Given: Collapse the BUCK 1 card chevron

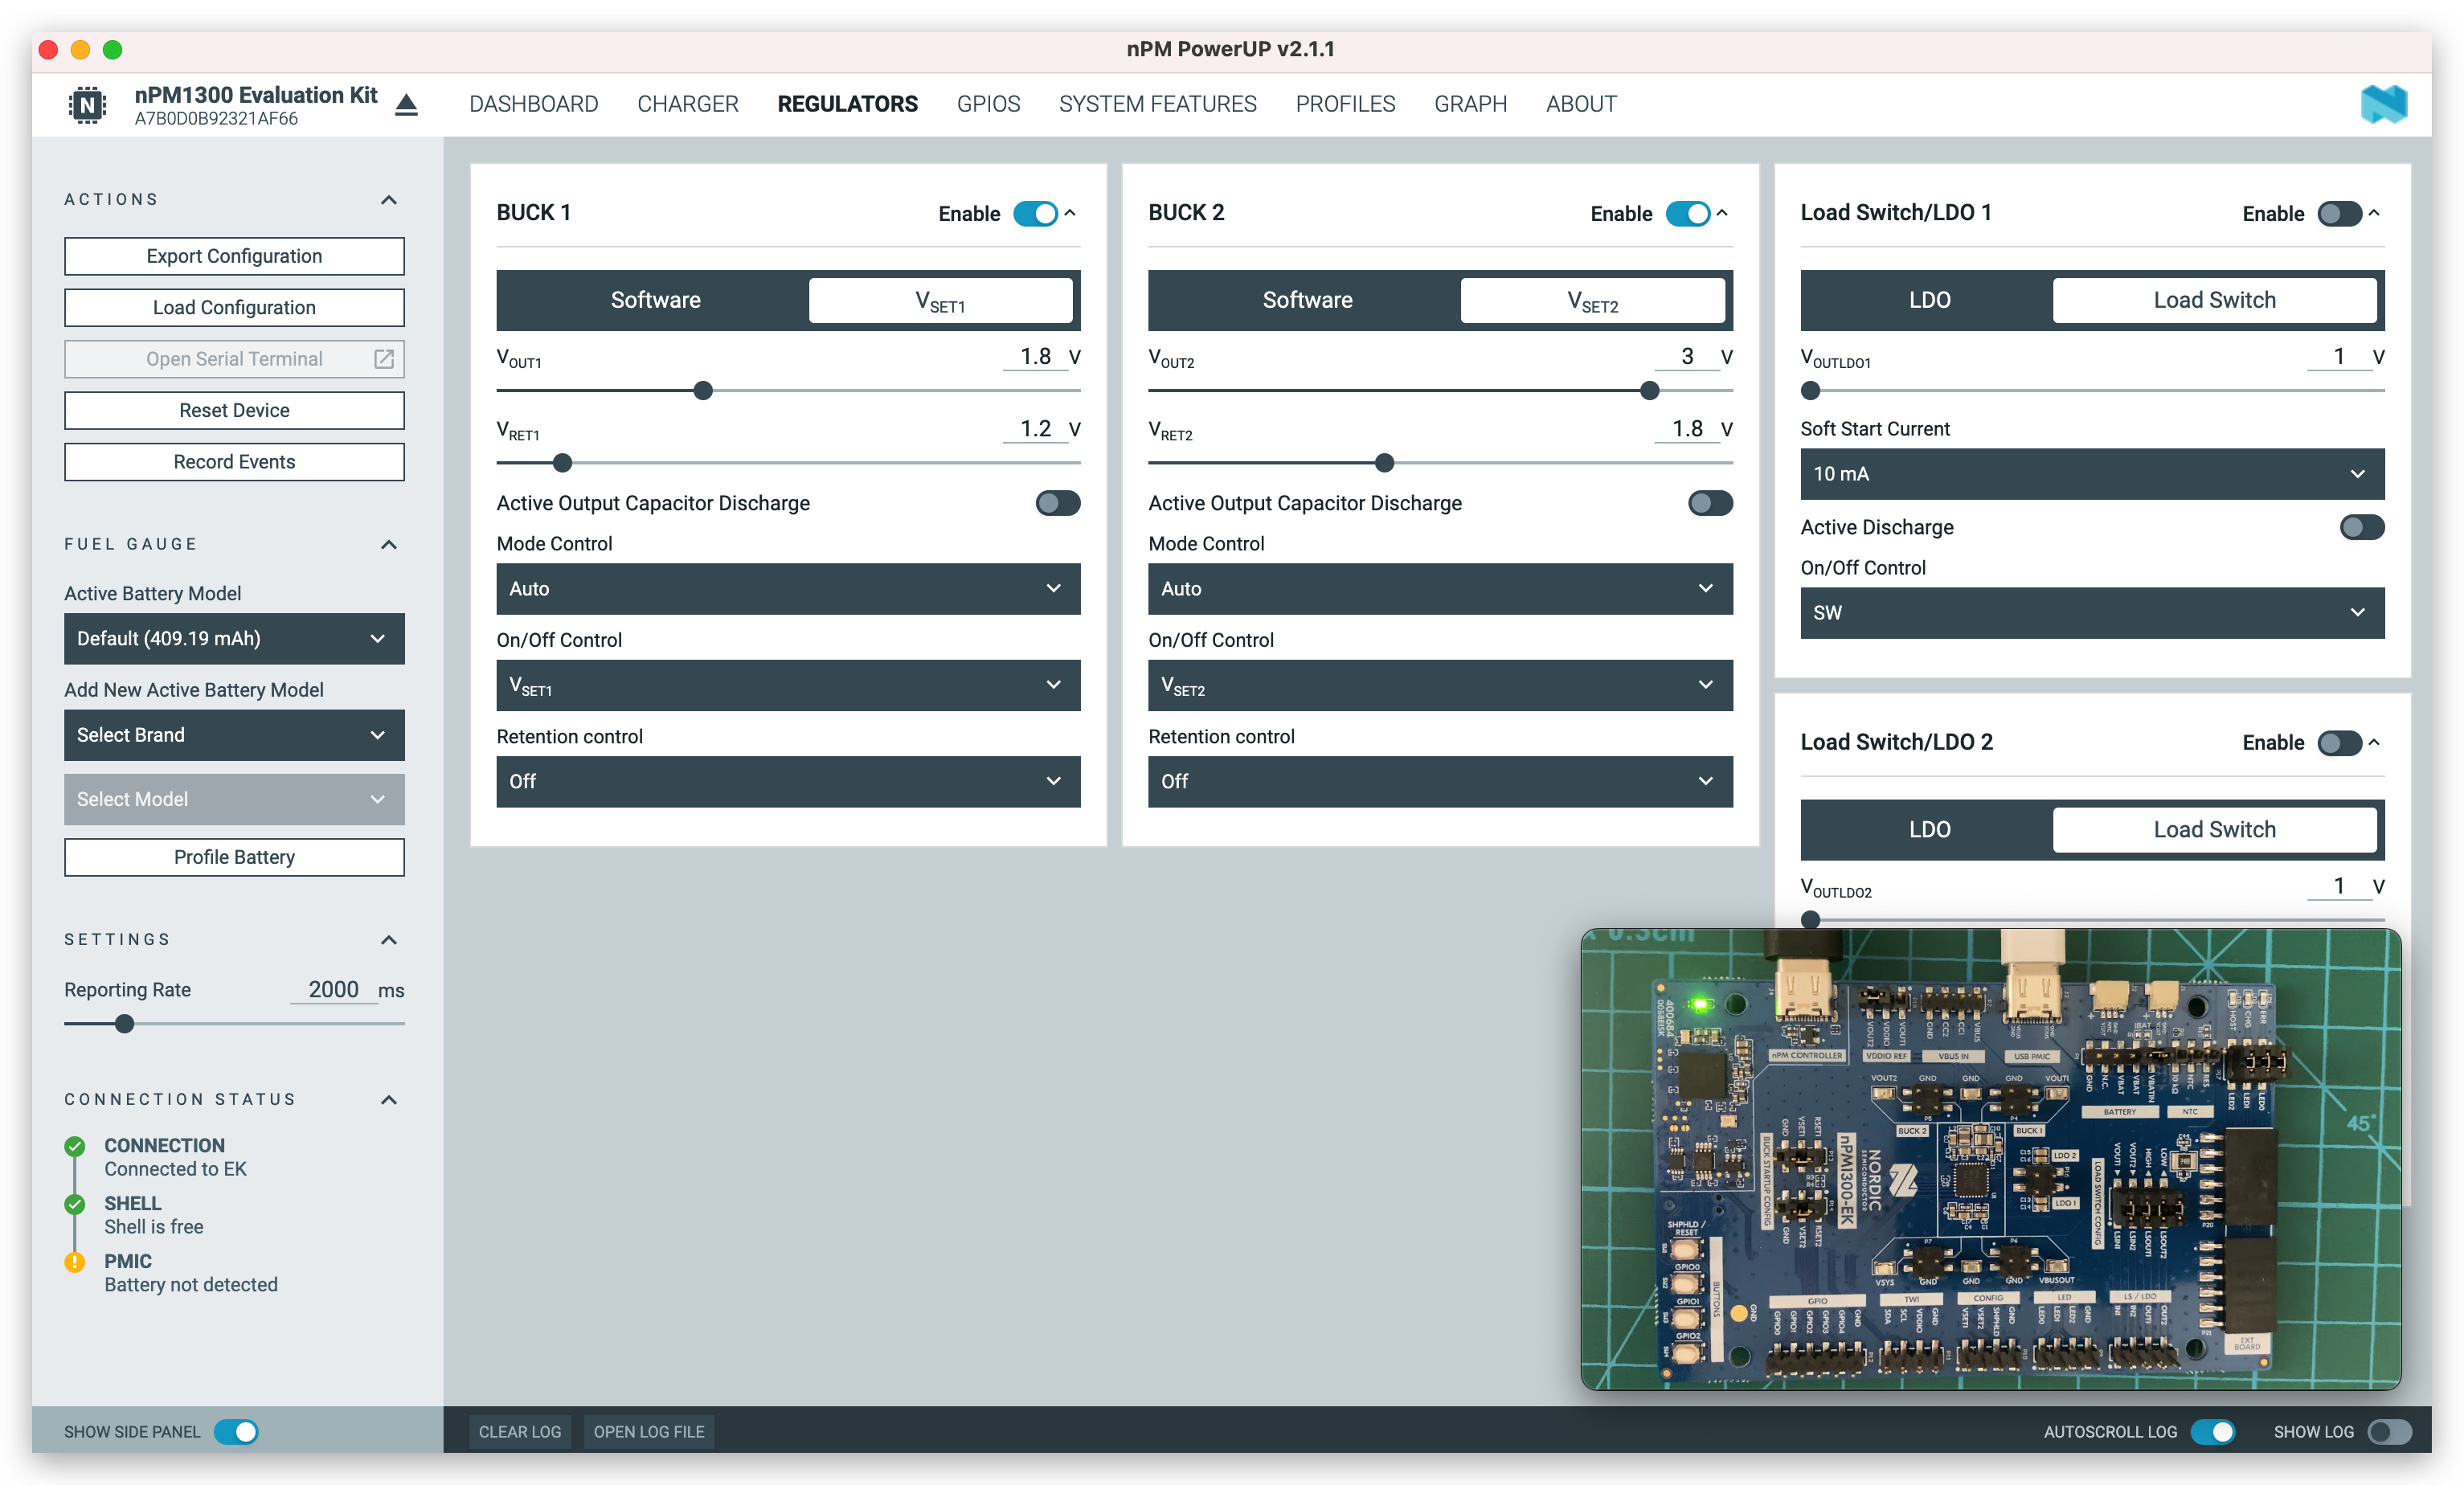Looking at the screenshot, I should (x=1070, y=213).
